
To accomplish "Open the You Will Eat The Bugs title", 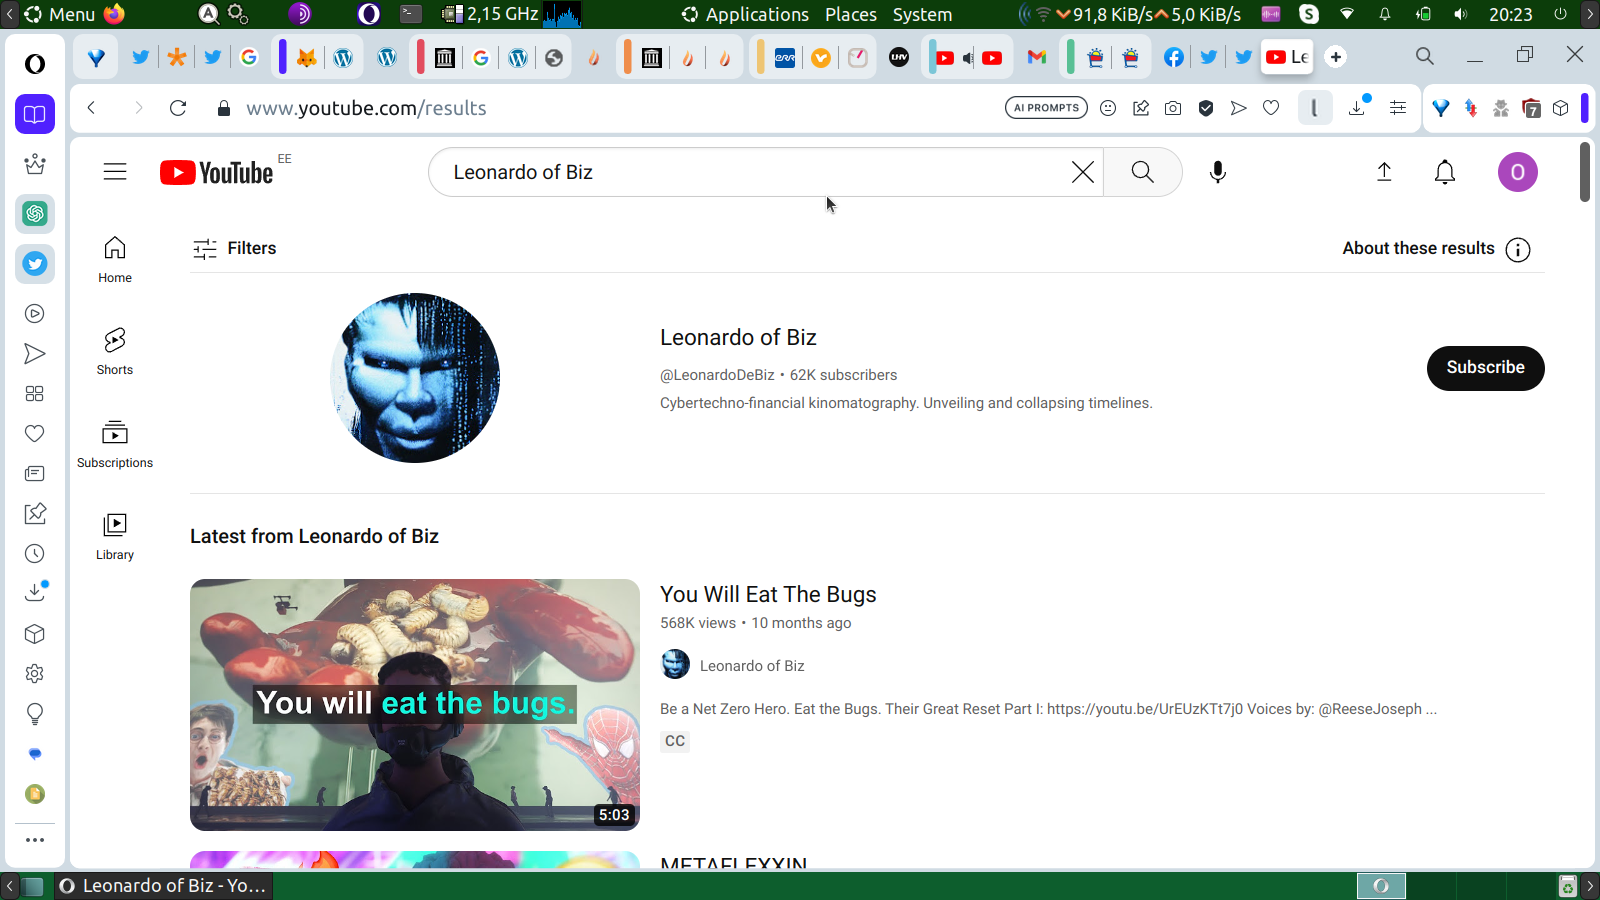I will (768, 594).
